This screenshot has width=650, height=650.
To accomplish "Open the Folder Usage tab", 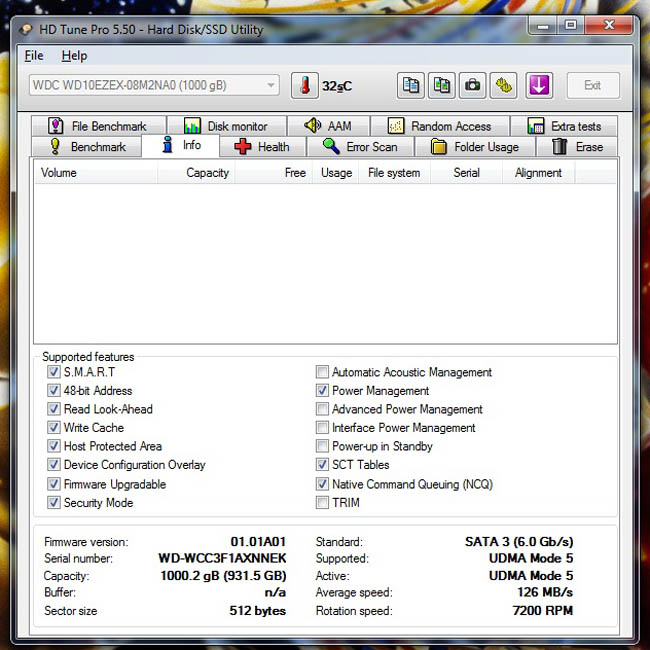I will click(475, 147).
